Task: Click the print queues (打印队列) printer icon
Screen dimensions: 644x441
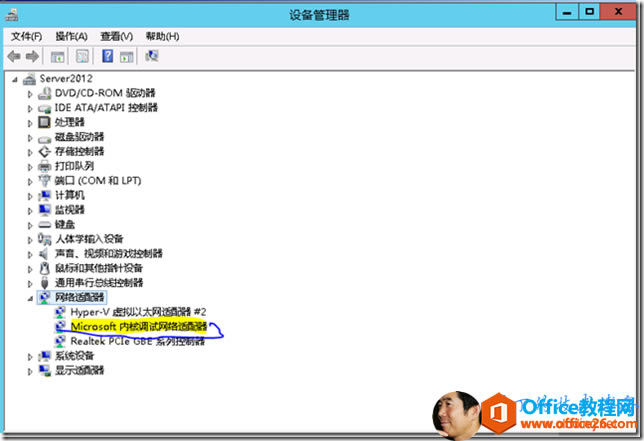Action: (44, 166)
